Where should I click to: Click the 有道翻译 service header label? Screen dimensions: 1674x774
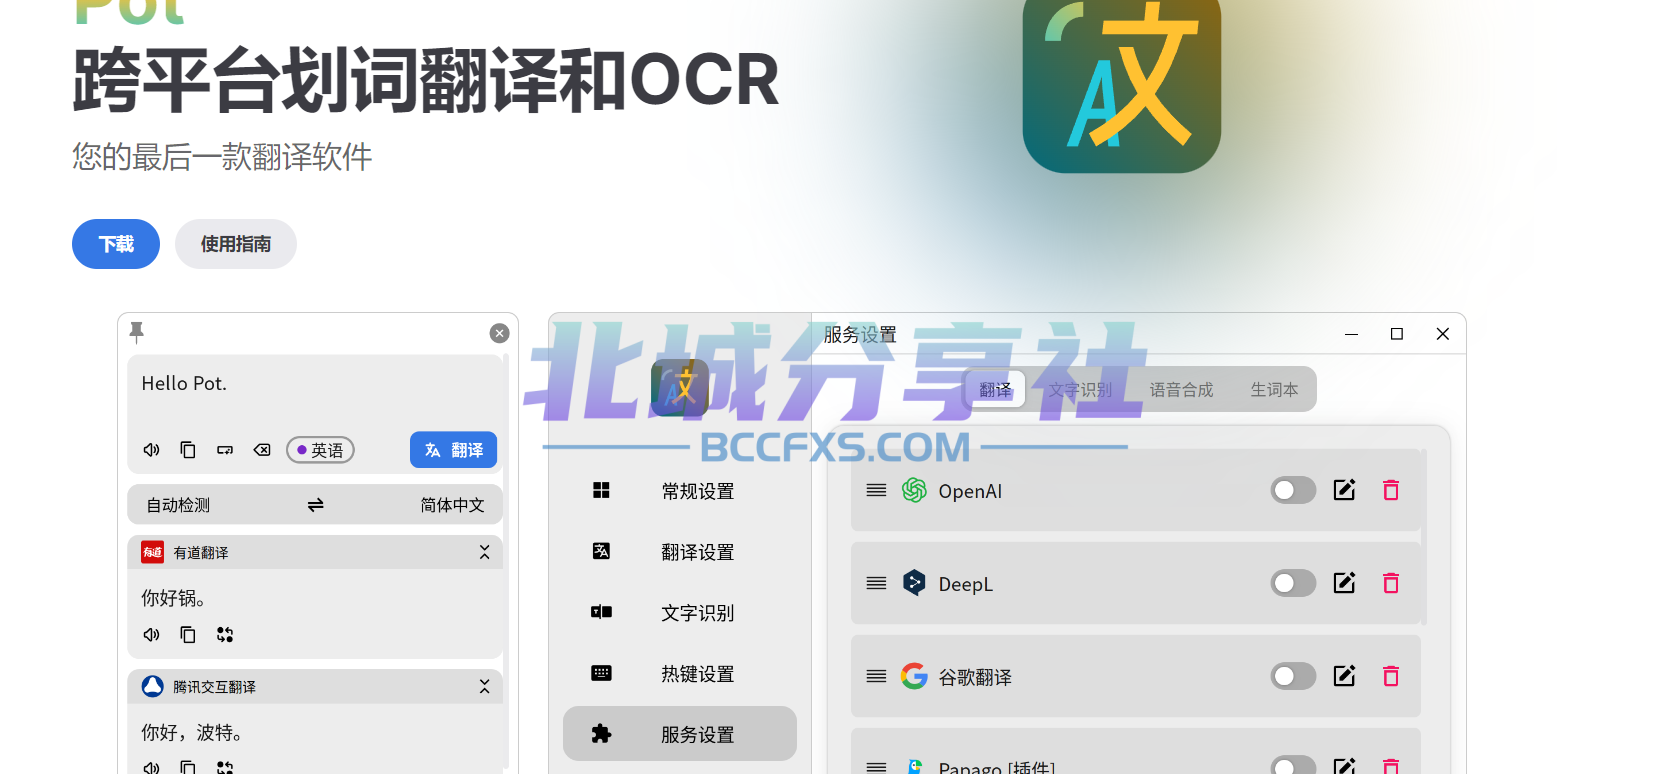201,552
